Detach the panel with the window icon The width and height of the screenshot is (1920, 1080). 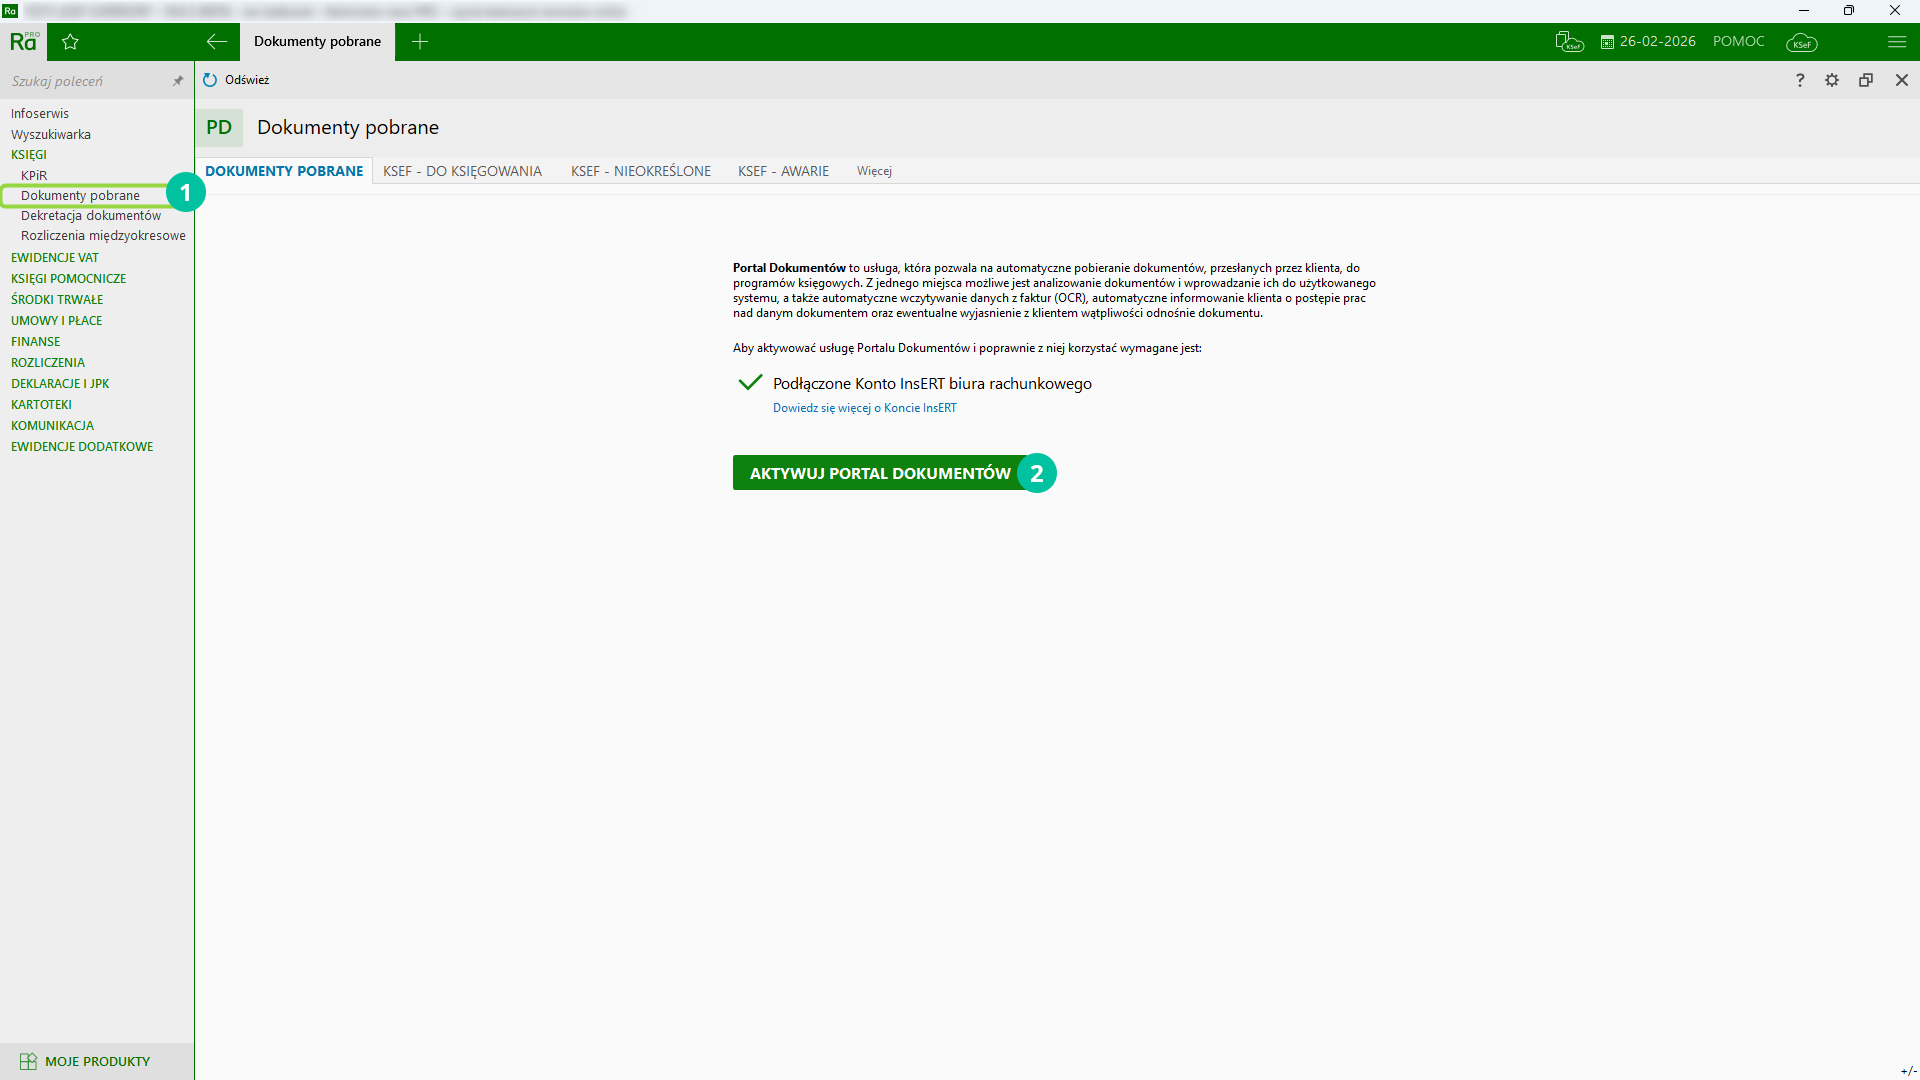click(1866, 80)
